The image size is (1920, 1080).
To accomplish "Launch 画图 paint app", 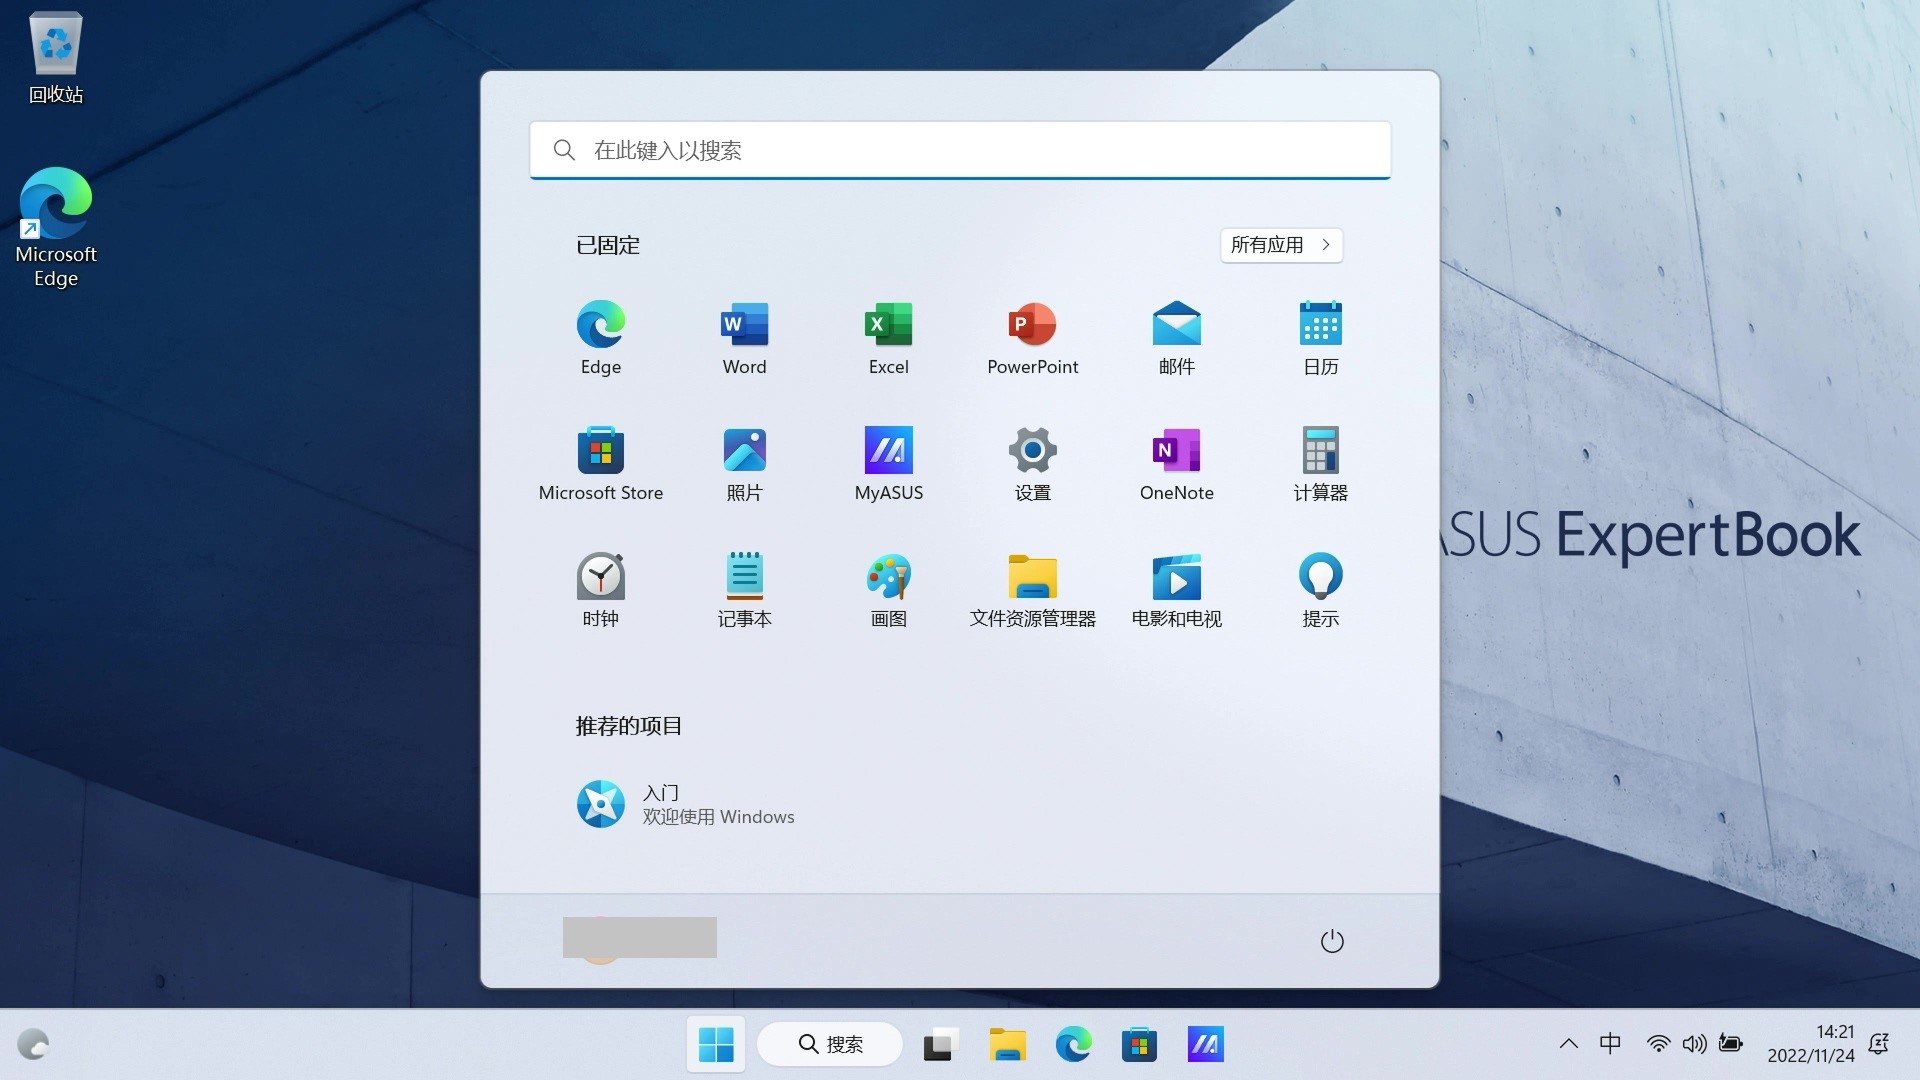I will [x=889, y=590].
